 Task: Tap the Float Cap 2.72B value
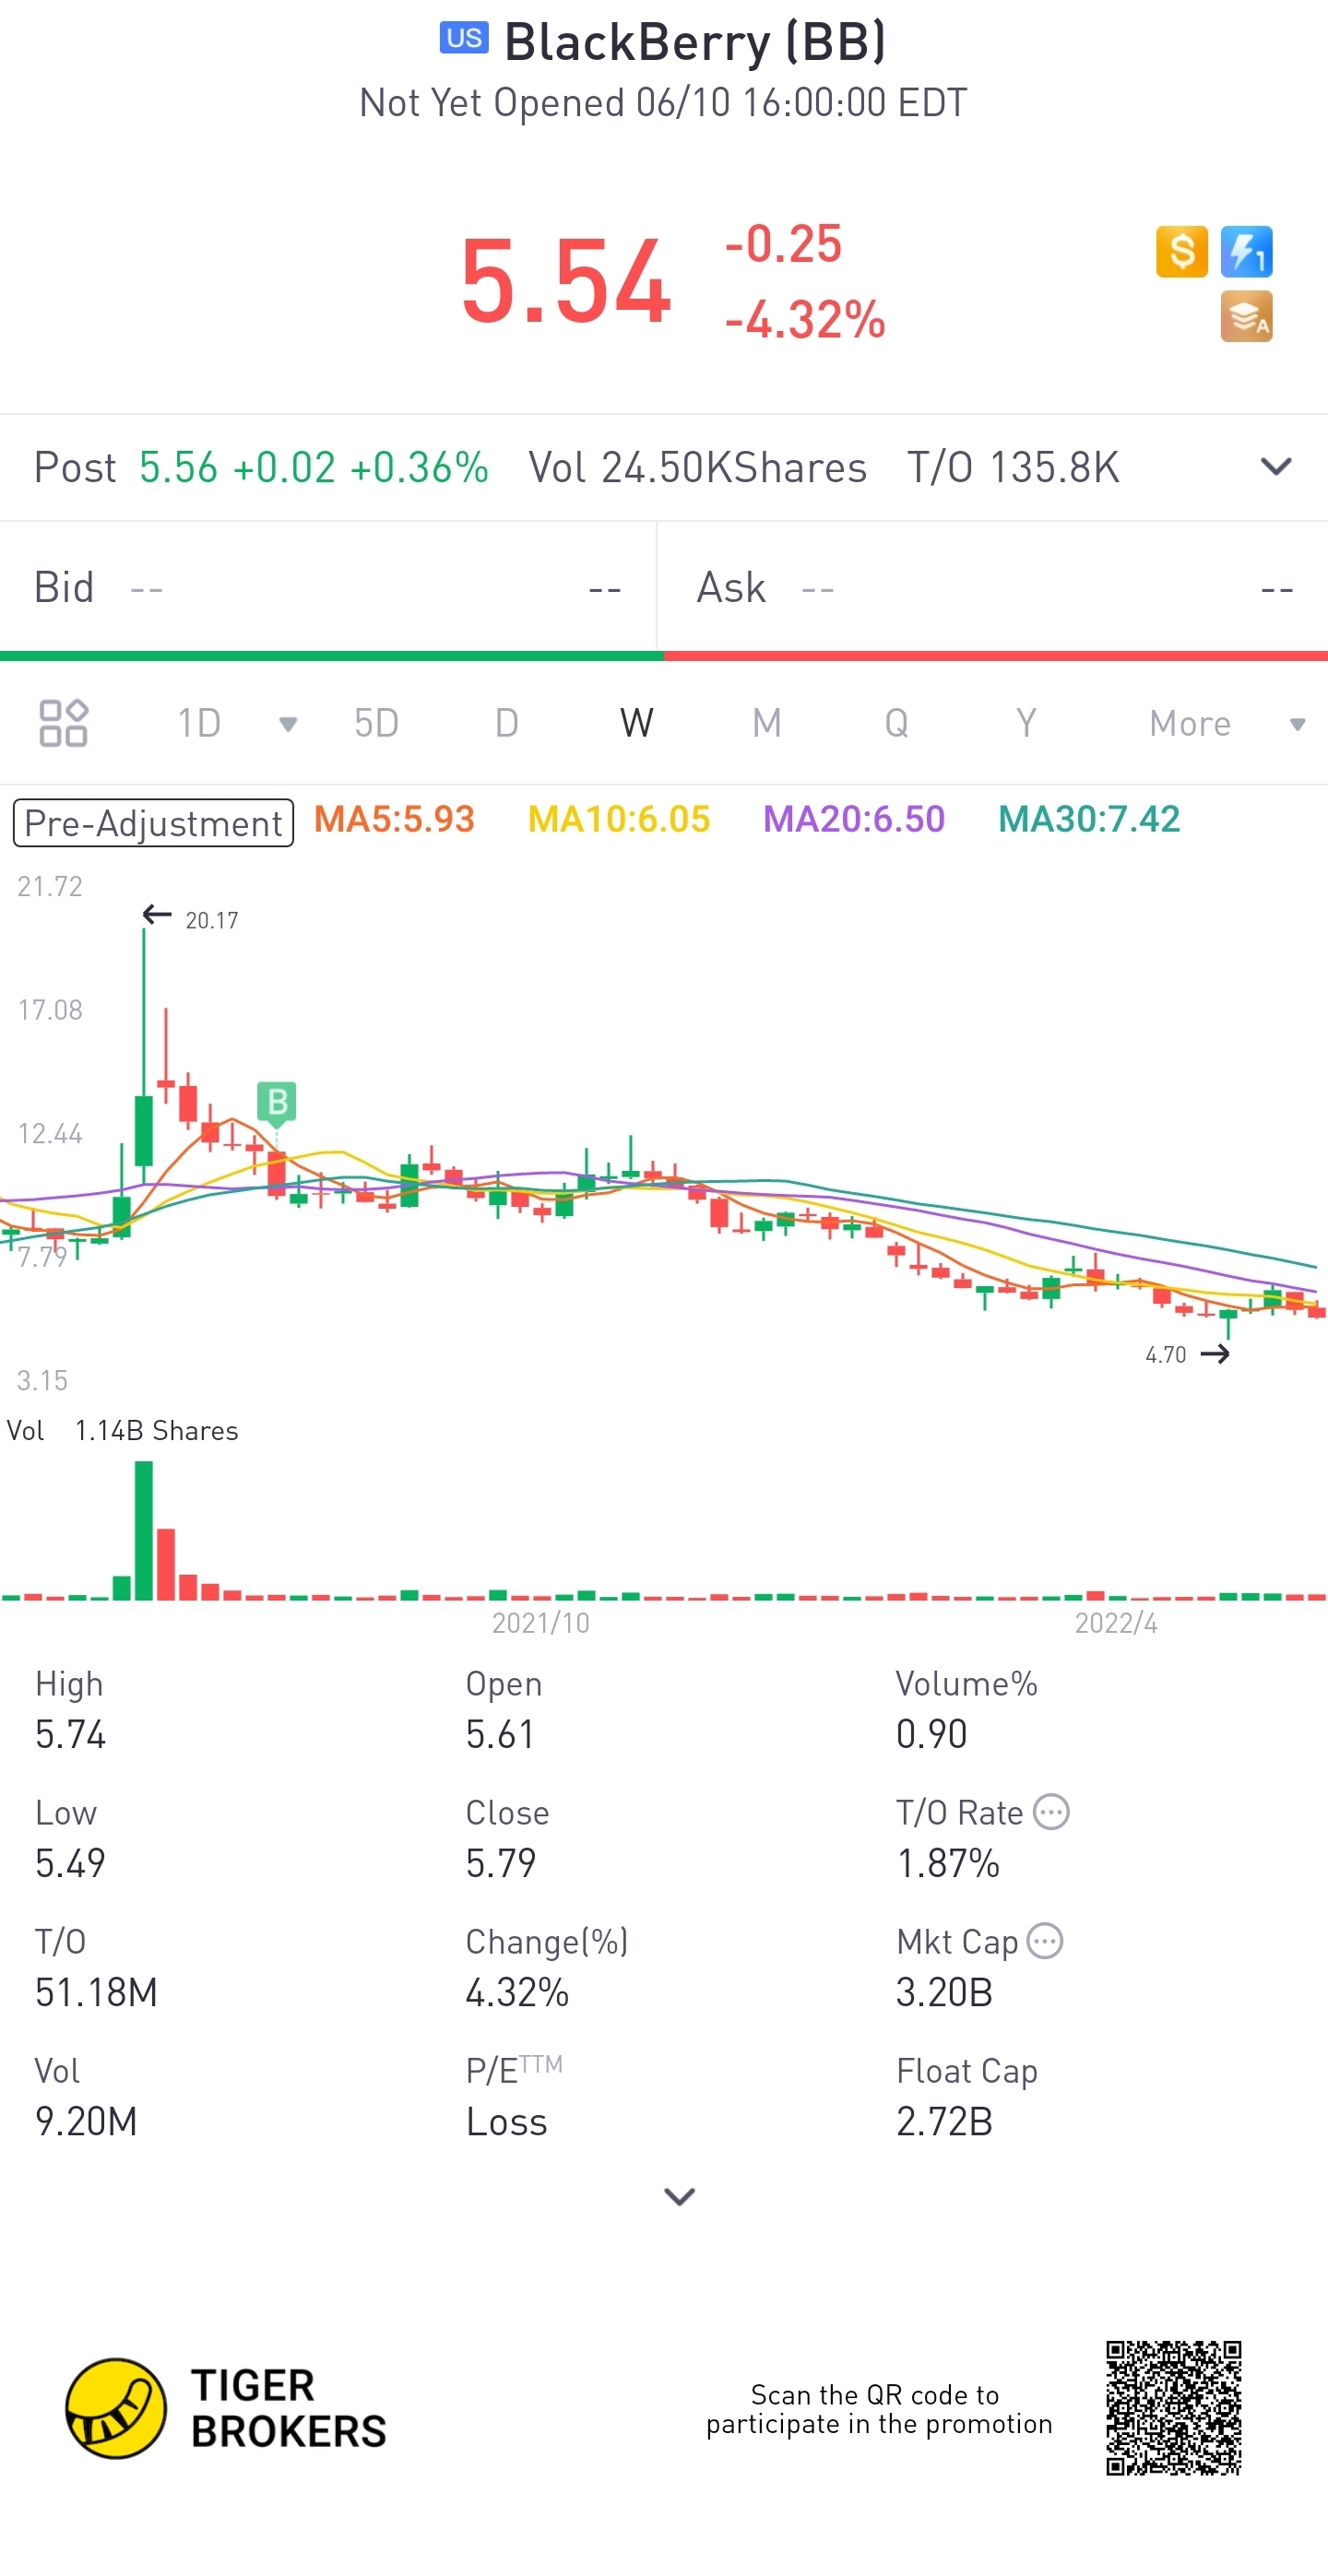point(944,2121)
